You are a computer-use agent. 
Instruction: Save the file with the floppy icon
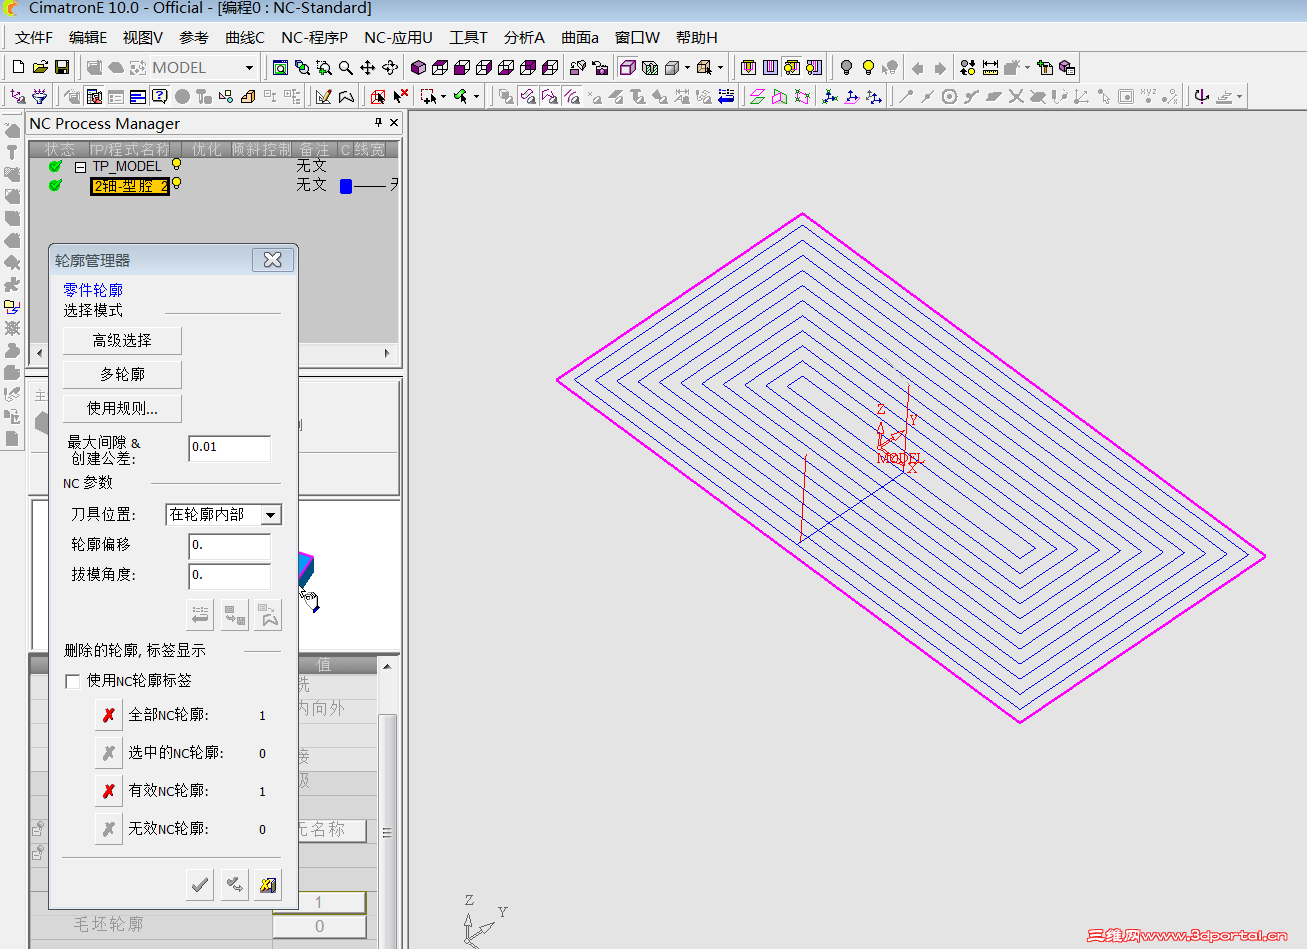click(x=62, y=67)
